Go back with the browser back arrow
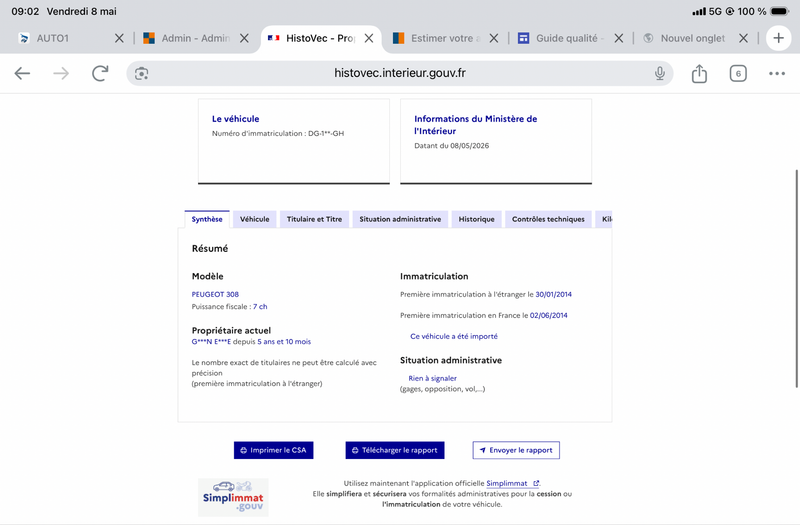 [x=22, y=73]
